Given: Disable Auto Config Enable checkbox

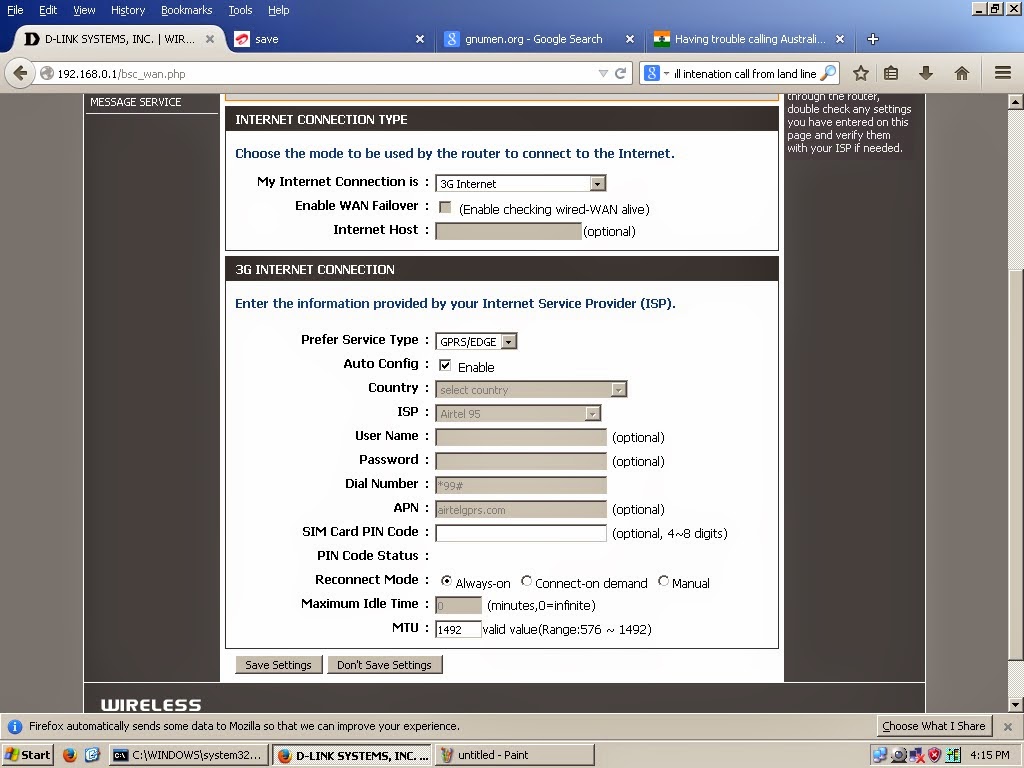Looking at the screenshot, I should point(444,365).
